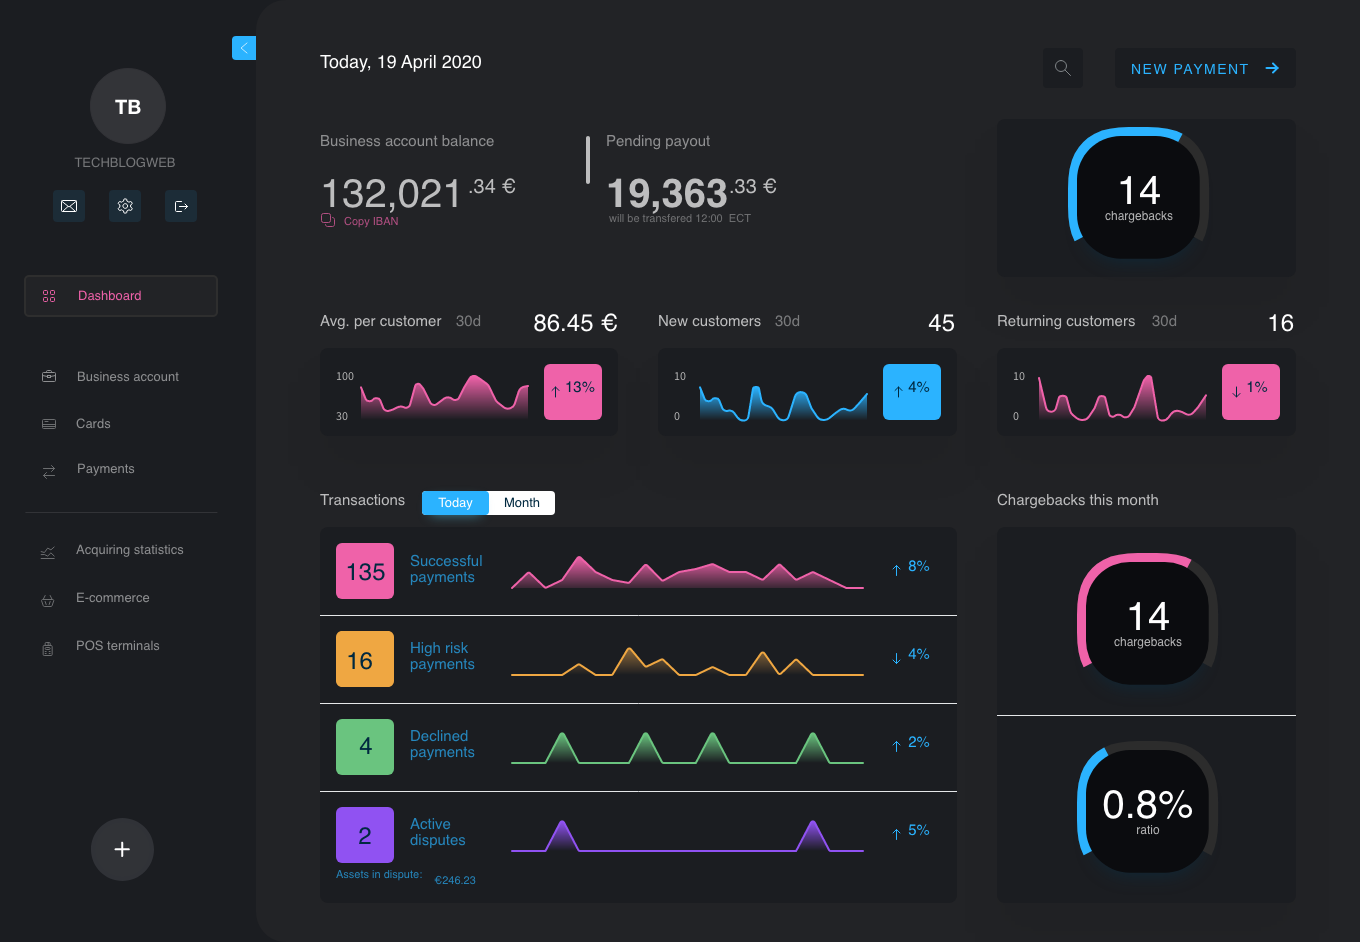This screenshot has width=1360, height=942.
Task: Click the logout icon next to settings
Action: click(x=181, y=206)
